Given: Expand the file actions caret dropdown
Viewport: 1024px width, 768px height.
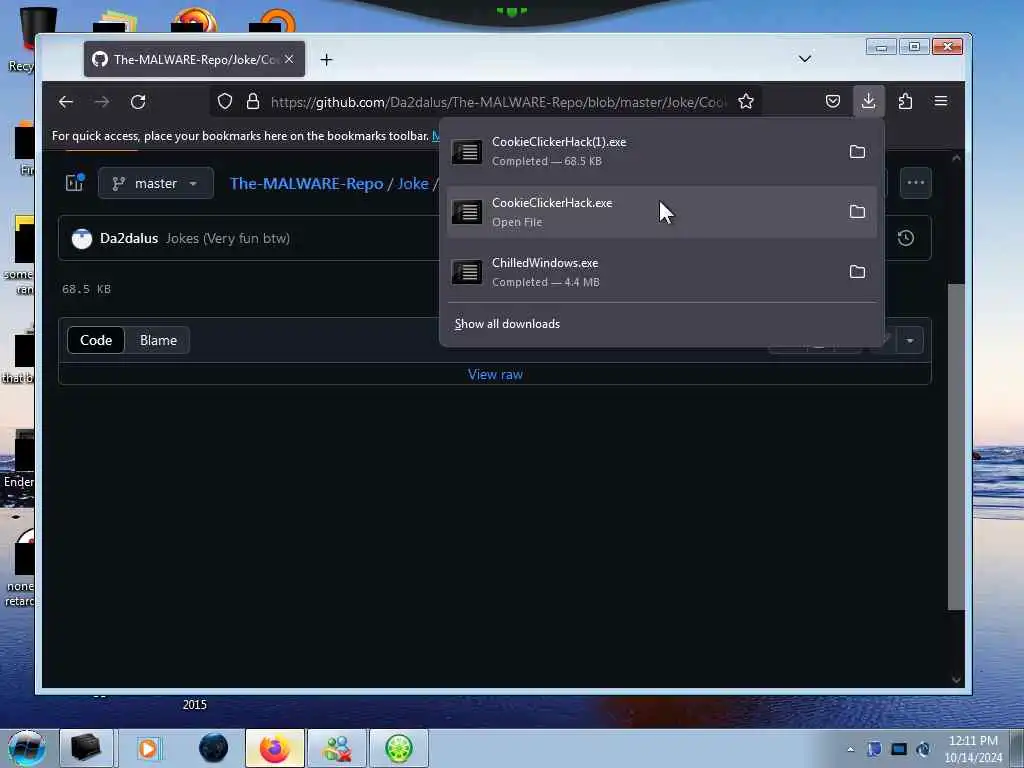Looking at the screenshot, I should click(x=910, y=340).
